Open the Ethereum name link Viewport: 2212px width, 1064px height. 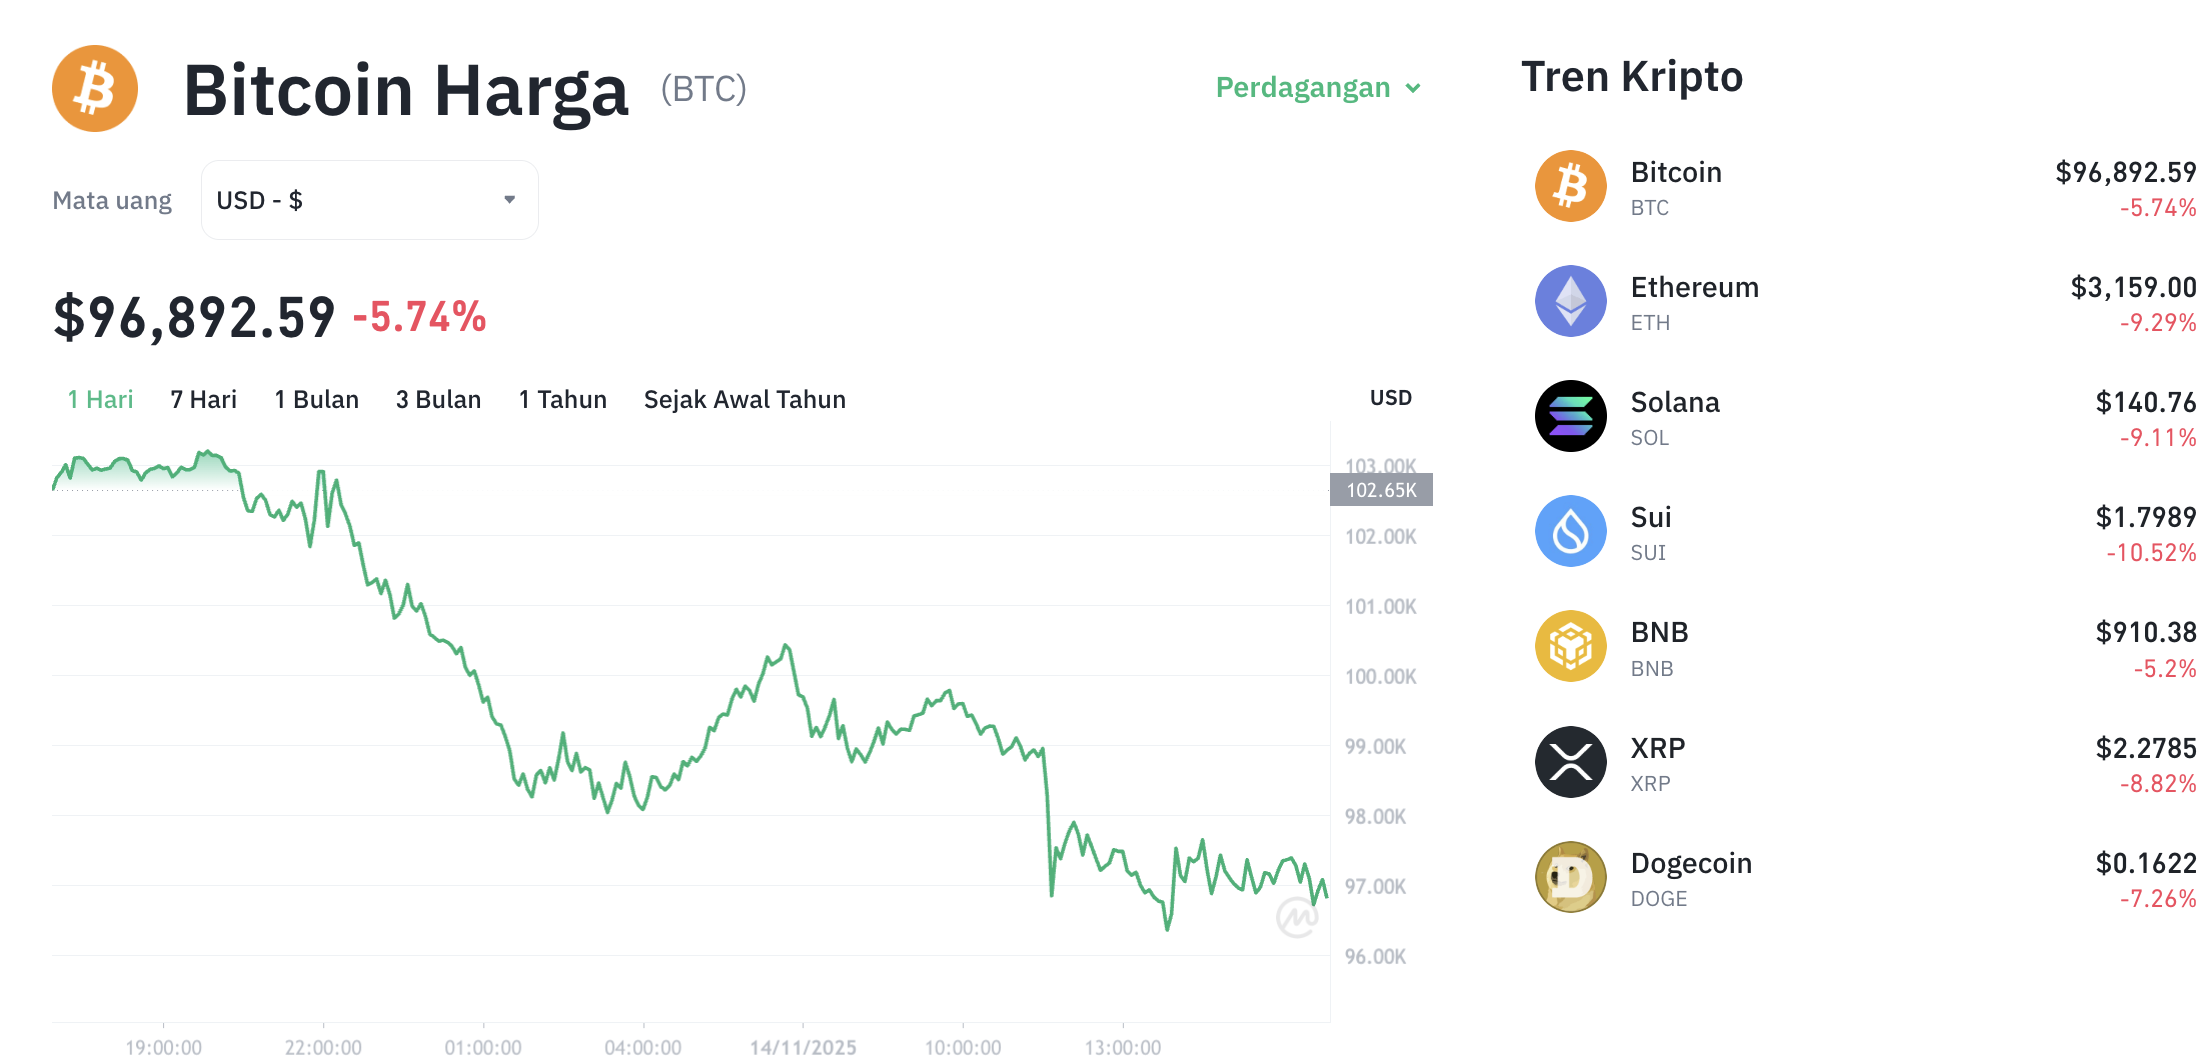pyautogui.click(x=1695, y=287)
